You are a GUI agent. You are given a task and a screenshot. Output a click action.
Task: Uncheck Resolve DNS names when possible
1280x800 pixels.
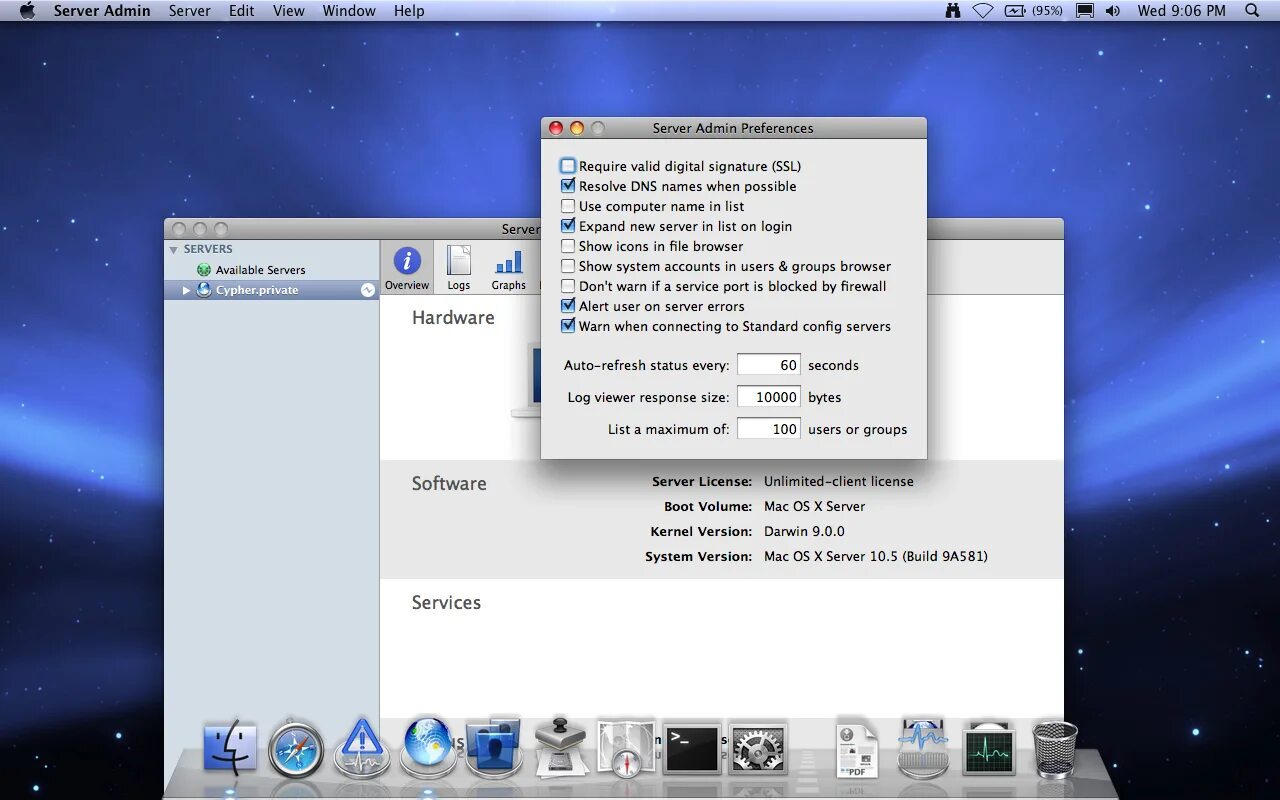tap(568, 186)
